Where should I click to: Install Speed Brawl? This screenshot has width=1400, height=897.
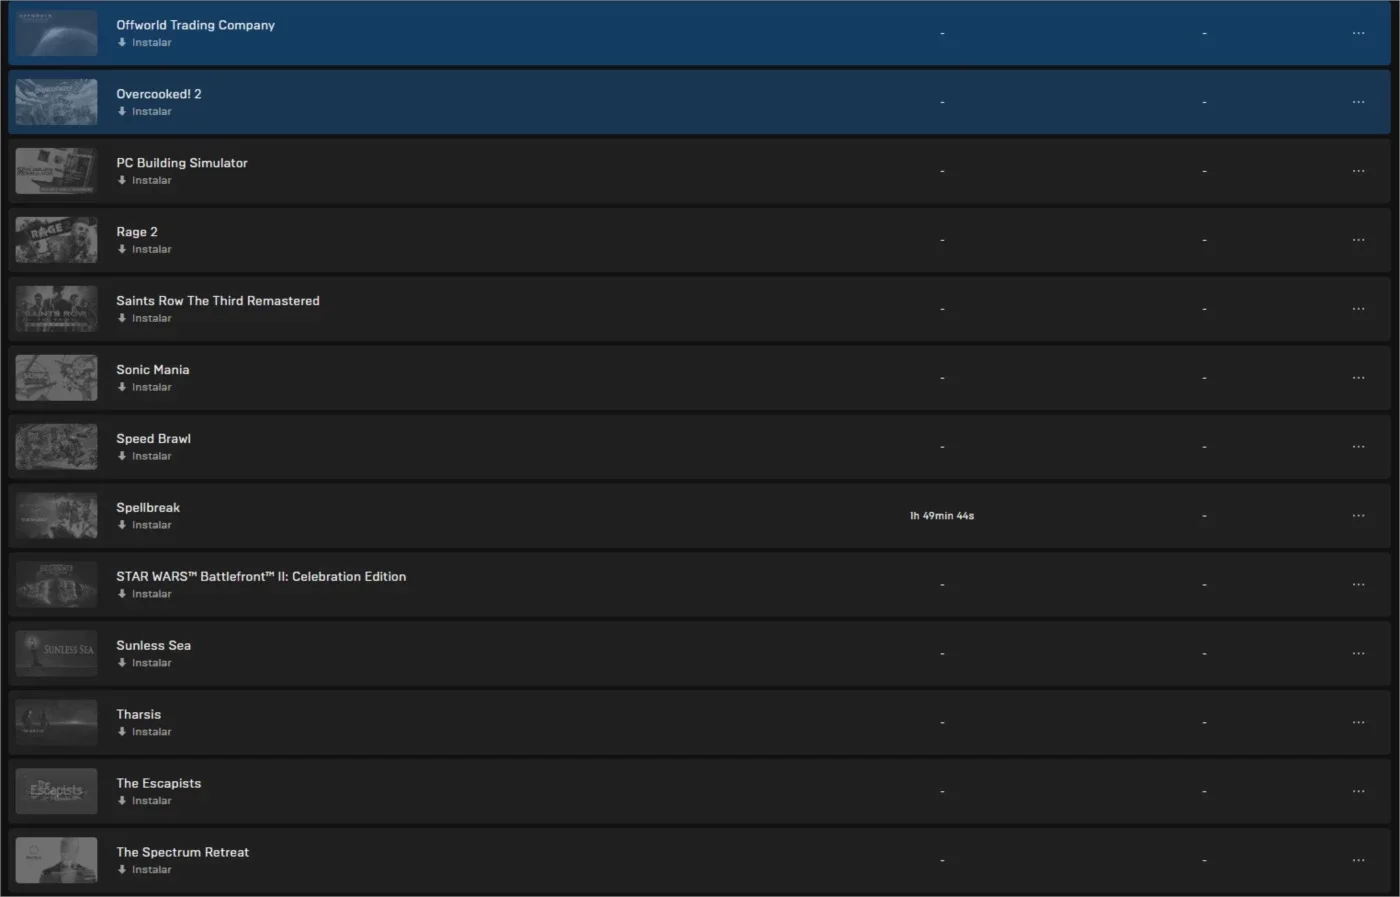pyautogui.click(x=145, y=457)
